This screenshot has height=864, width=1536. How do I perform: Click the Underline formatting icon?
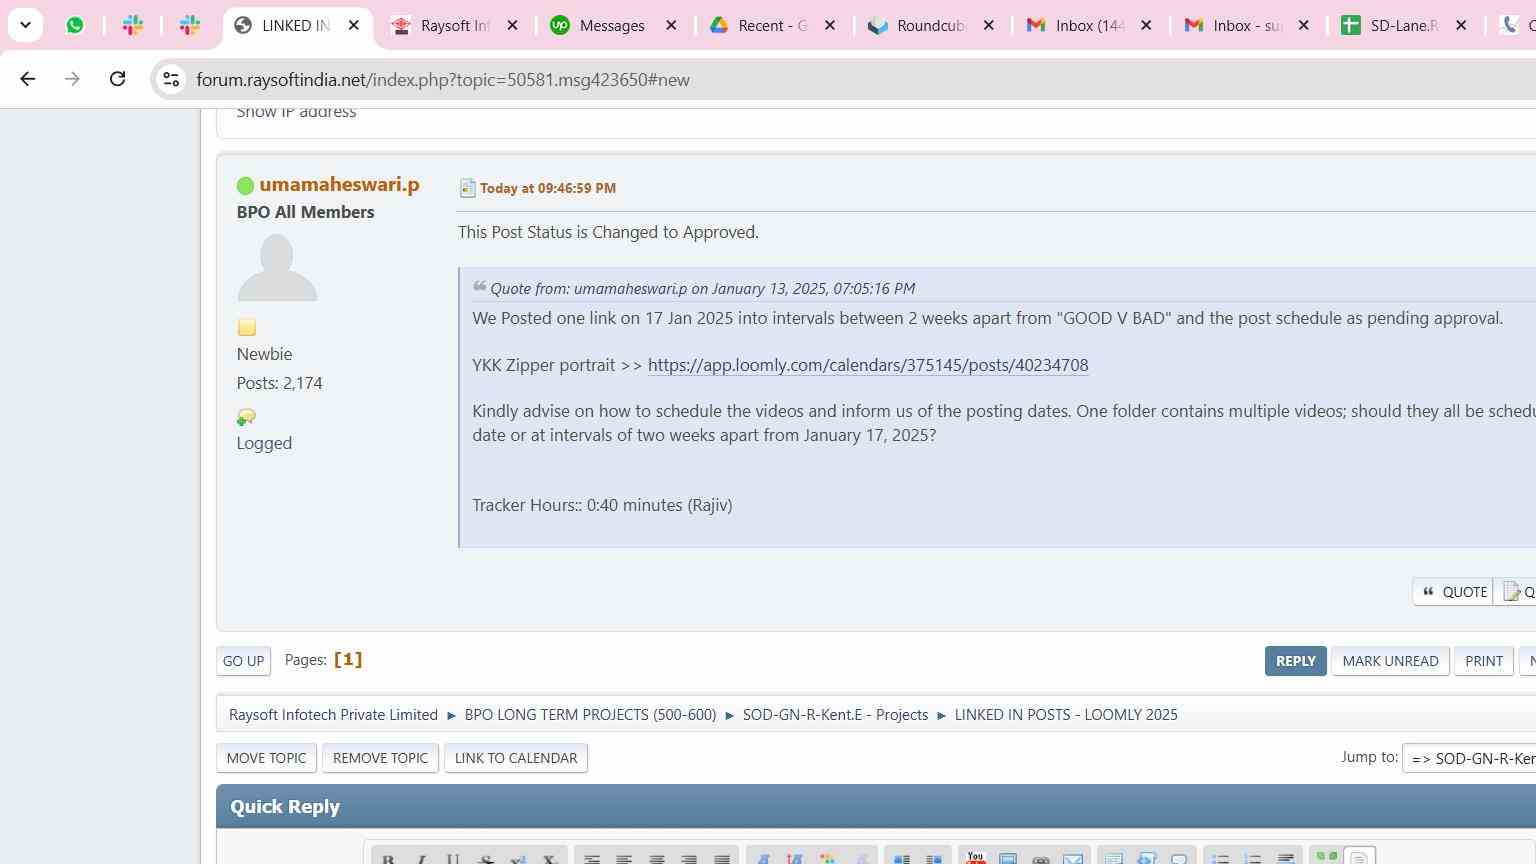click(453, 858)
